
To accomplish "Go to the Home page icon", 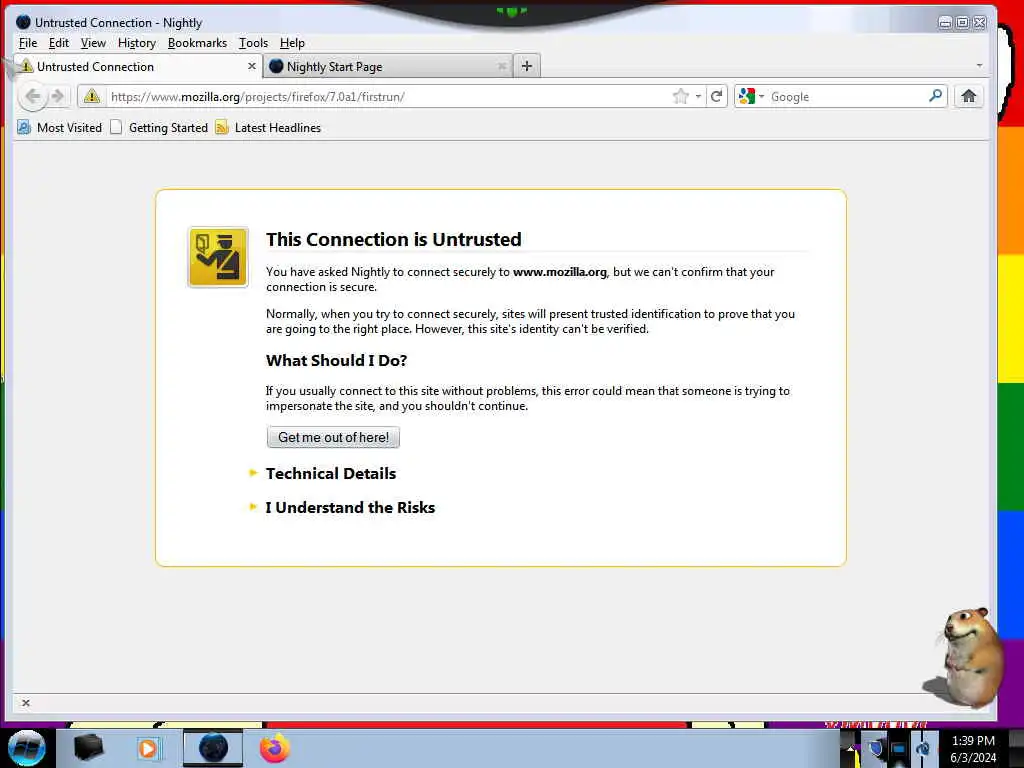I will click(968, 97).
